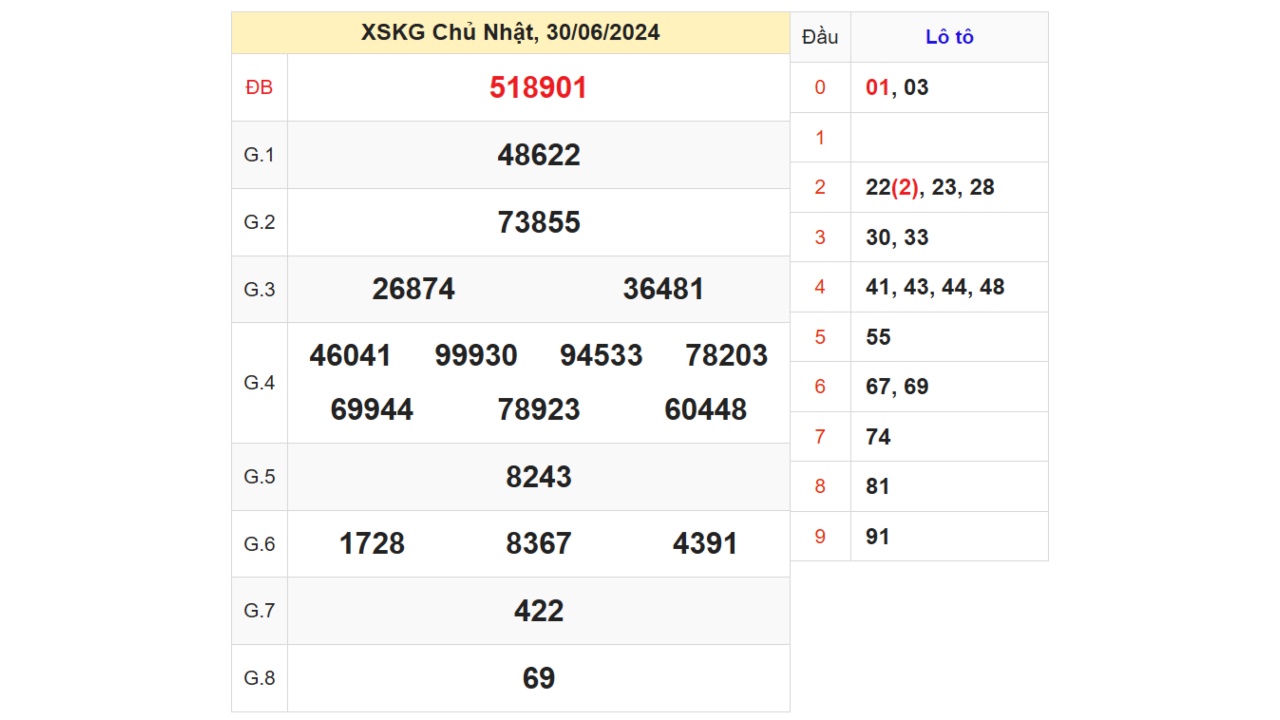Click the XSKG Chủ Nhật, 30/06/2024 header
1280x720 pixels.
click(510, 33)
